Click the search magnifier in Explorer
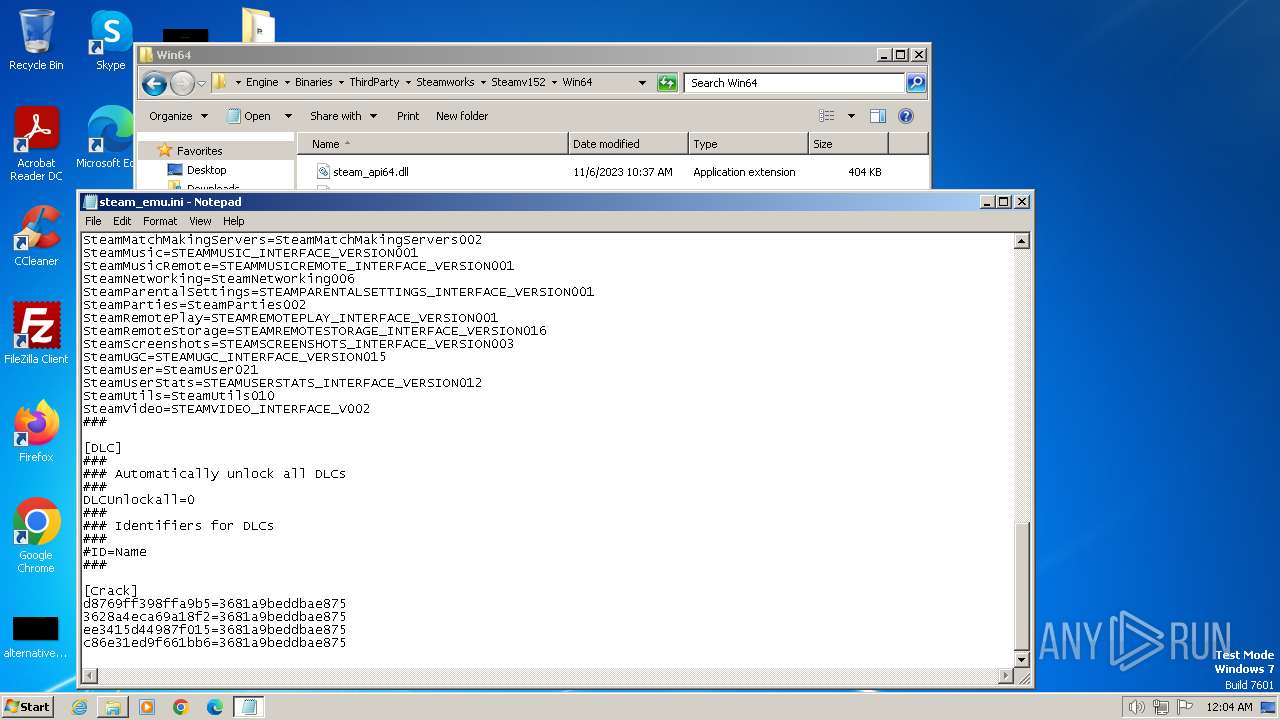1280x720 pixels. (x=915, y=83)
